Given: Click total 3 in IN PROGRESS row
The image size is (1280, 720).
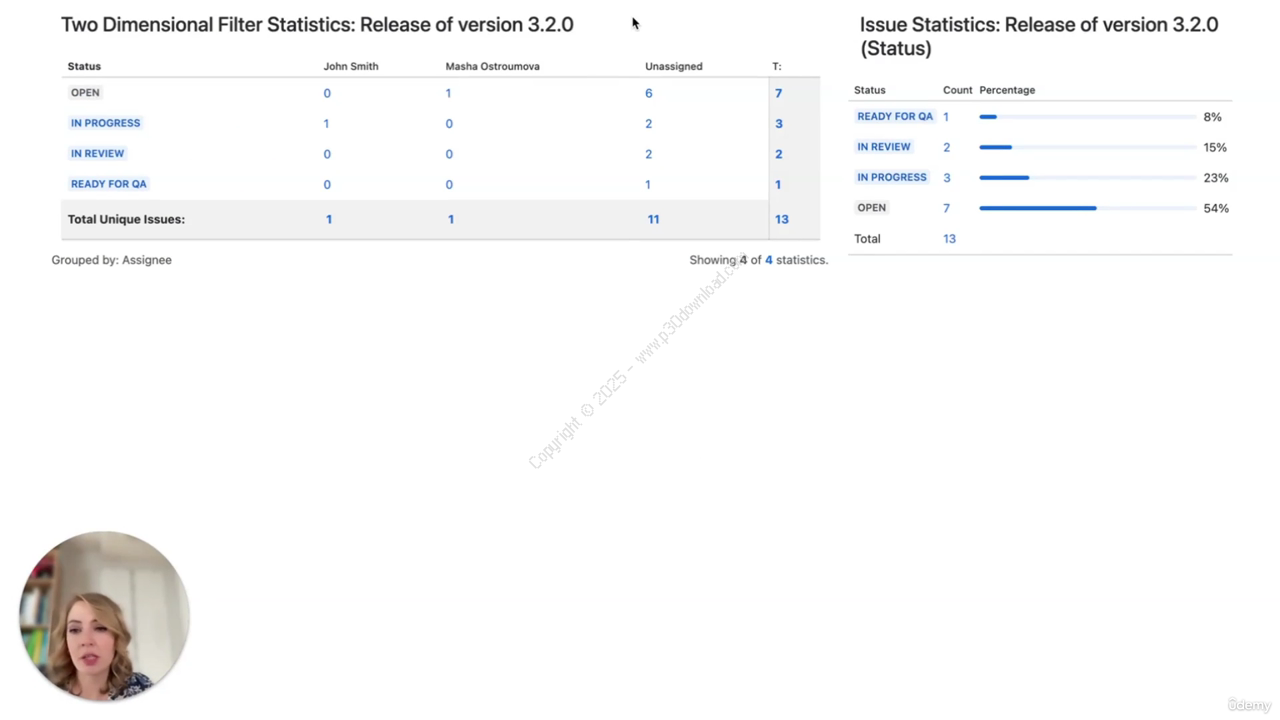Looking at the screenshot, I should [779, 124].
